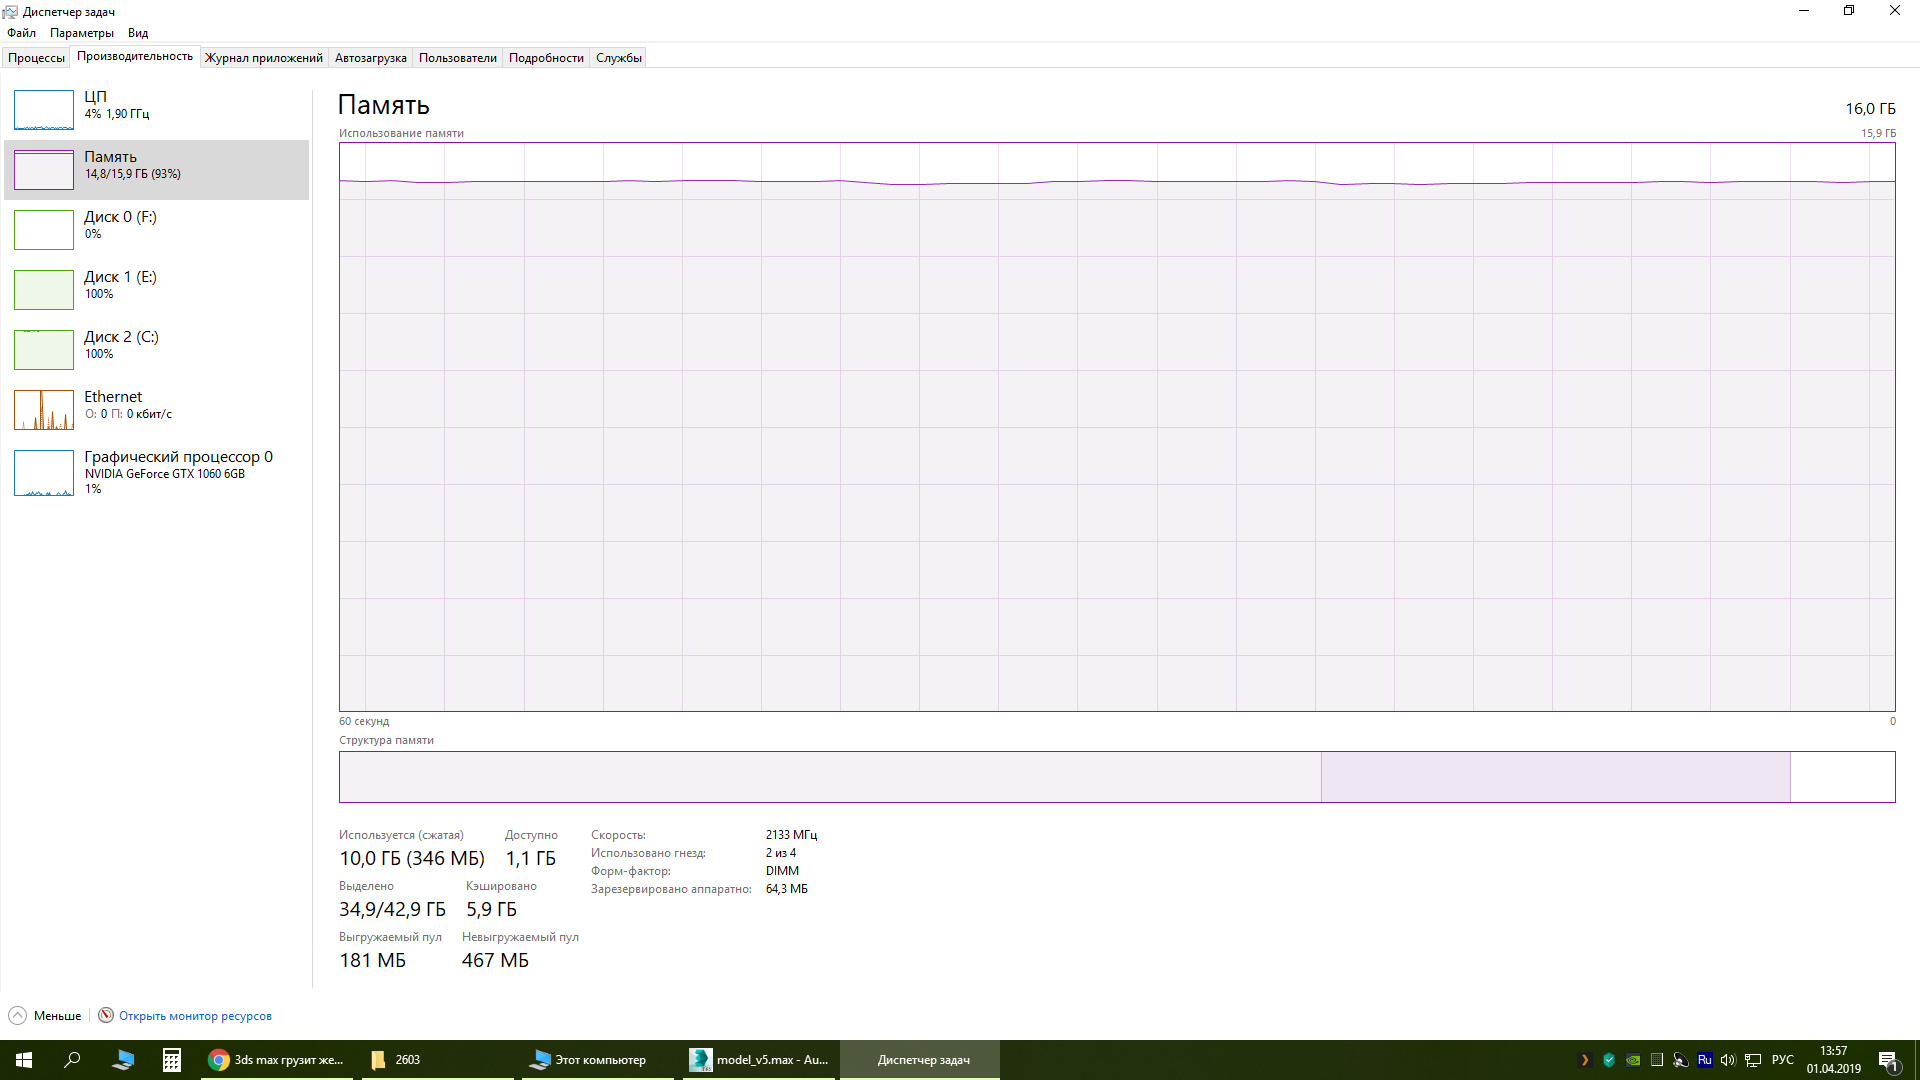Screen dimensions: 1920x1080
Task: Click the Plex tray icon
Action: pos(1585,1060)
